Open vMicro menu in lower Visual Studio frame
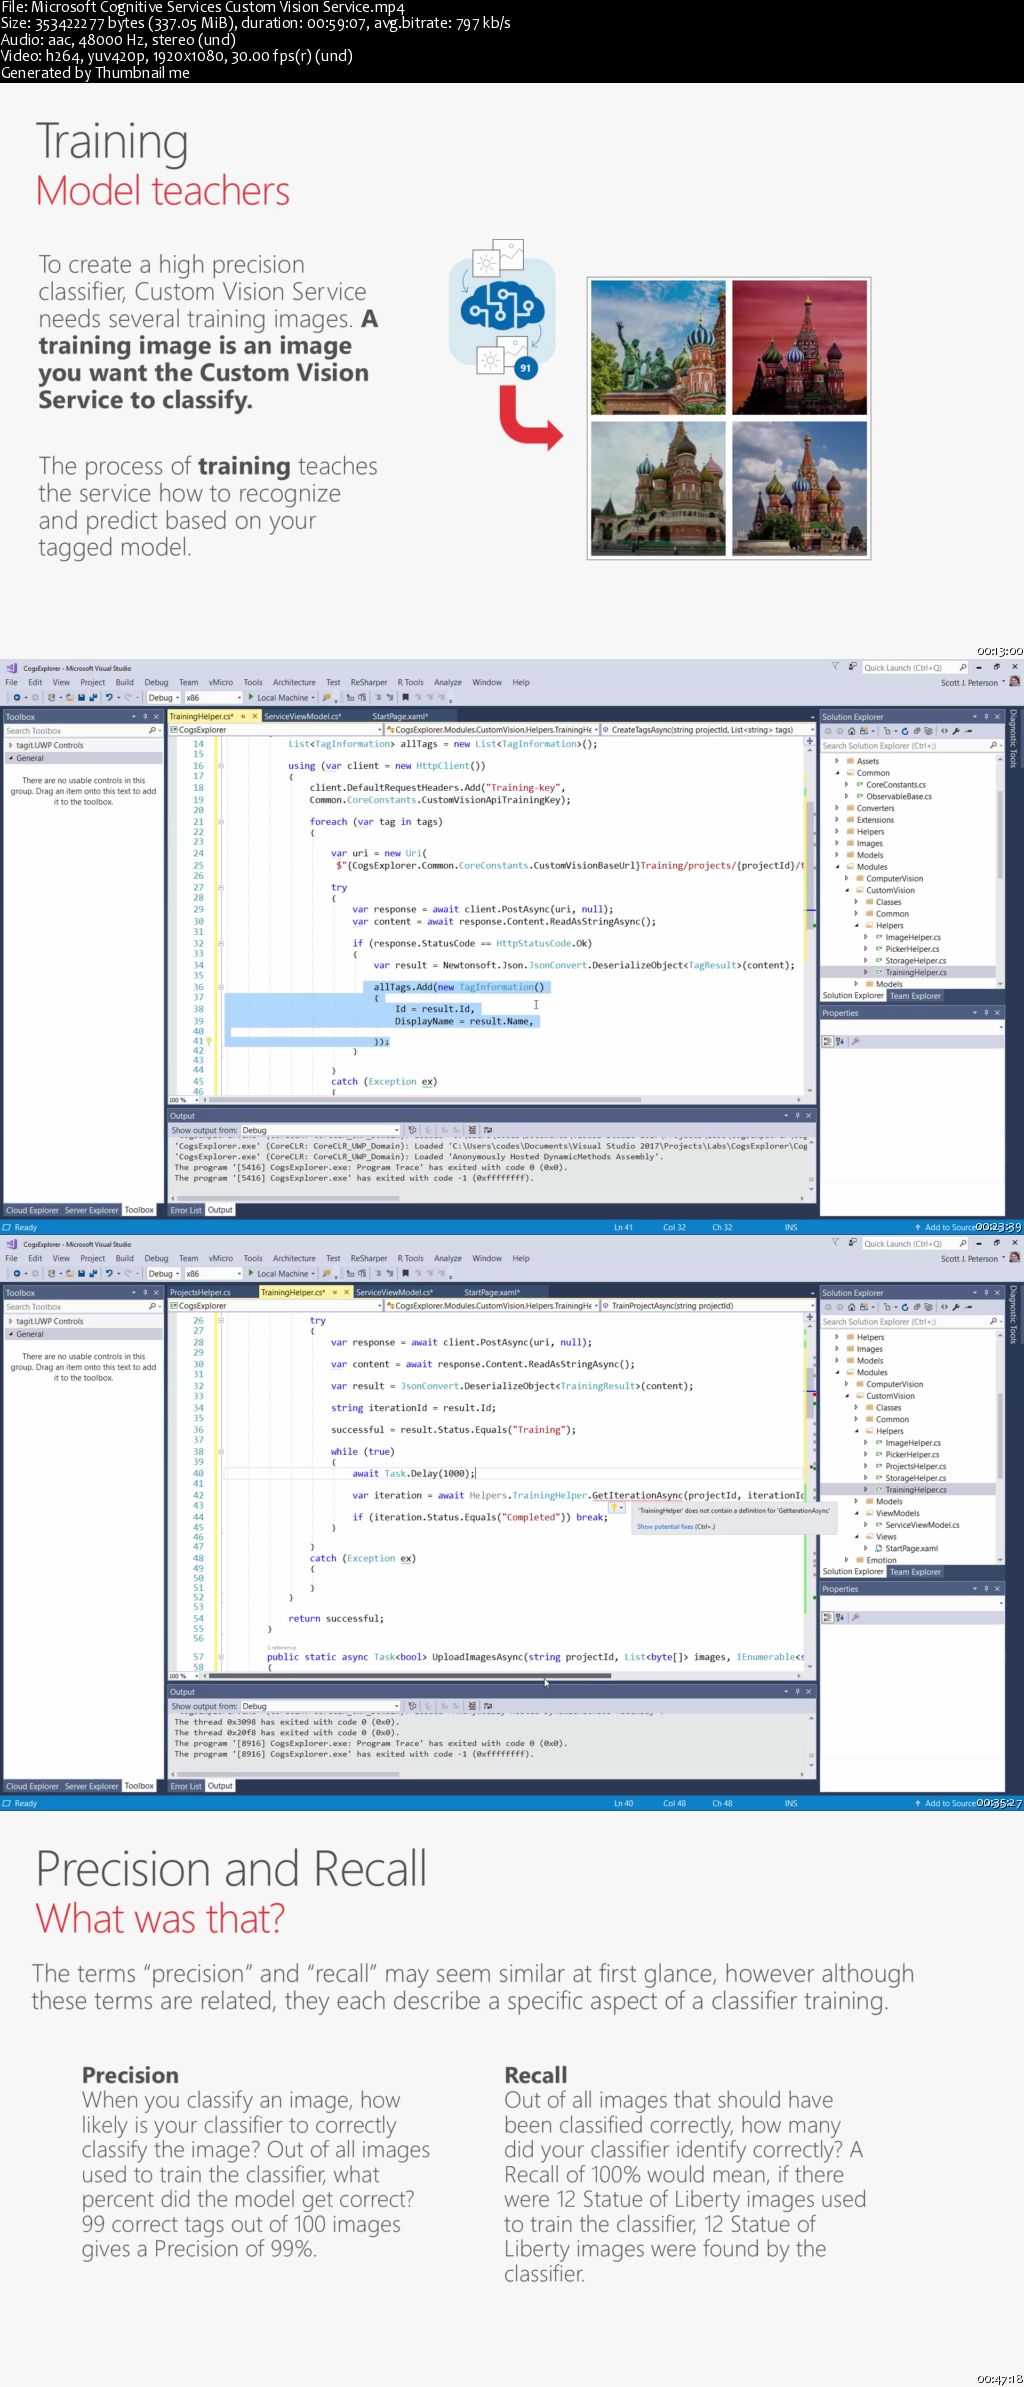This screenshot has height=2387, width=1024. (x=221, y=1258)
